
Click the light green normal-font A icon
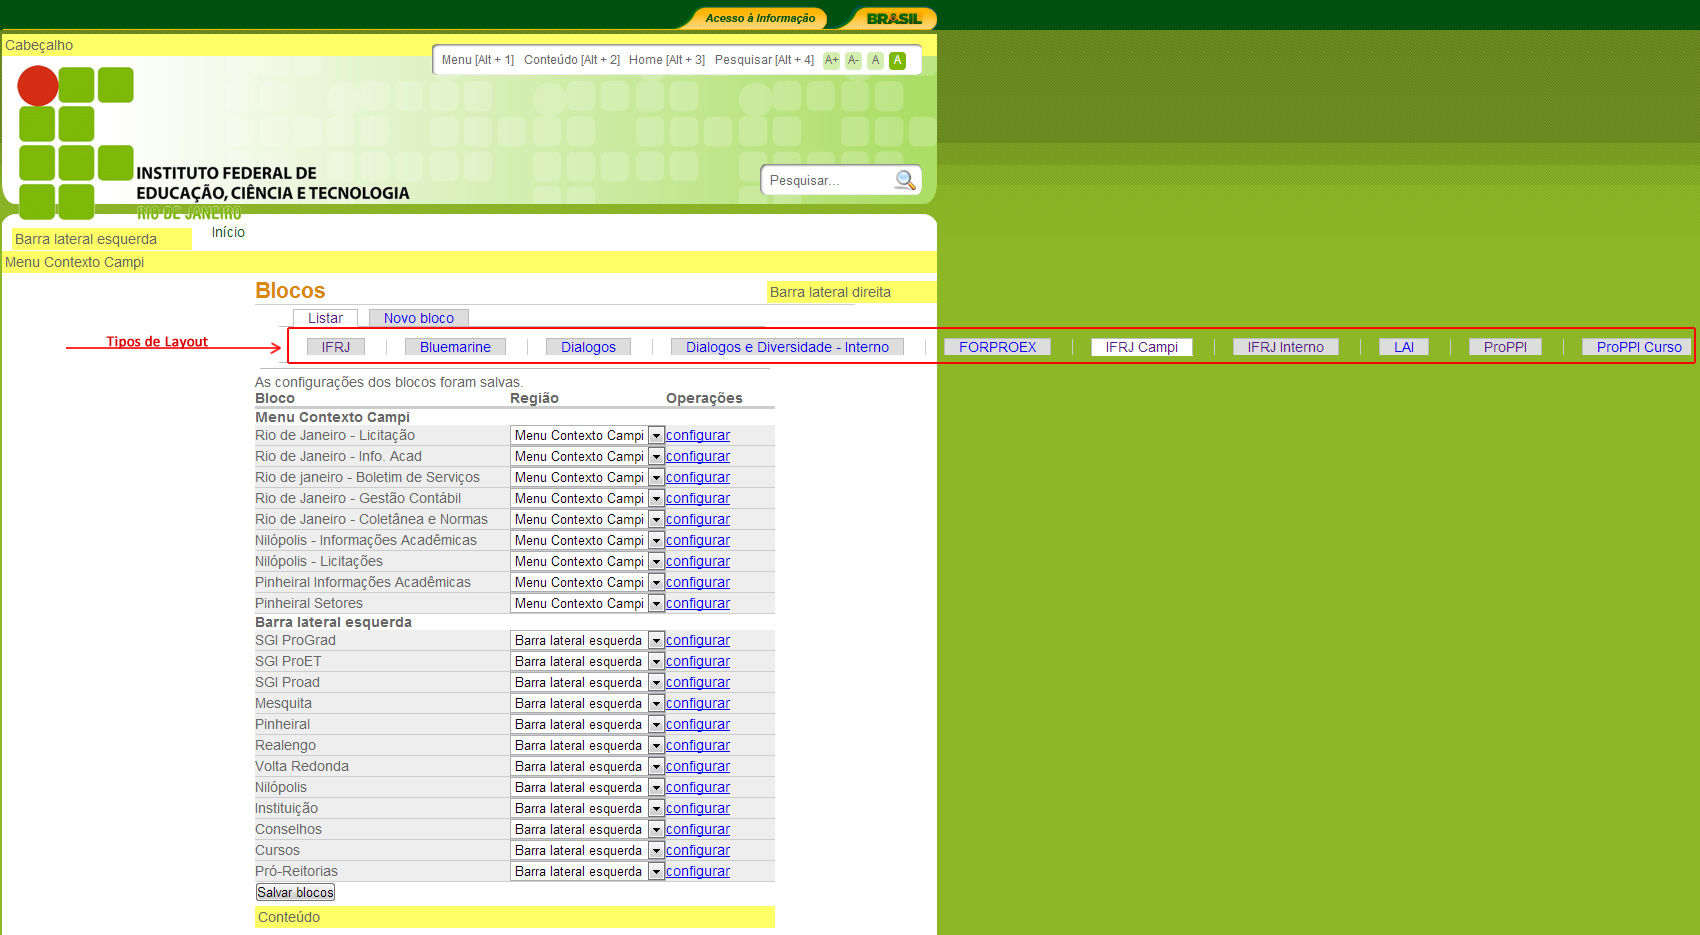coord(875,60)
